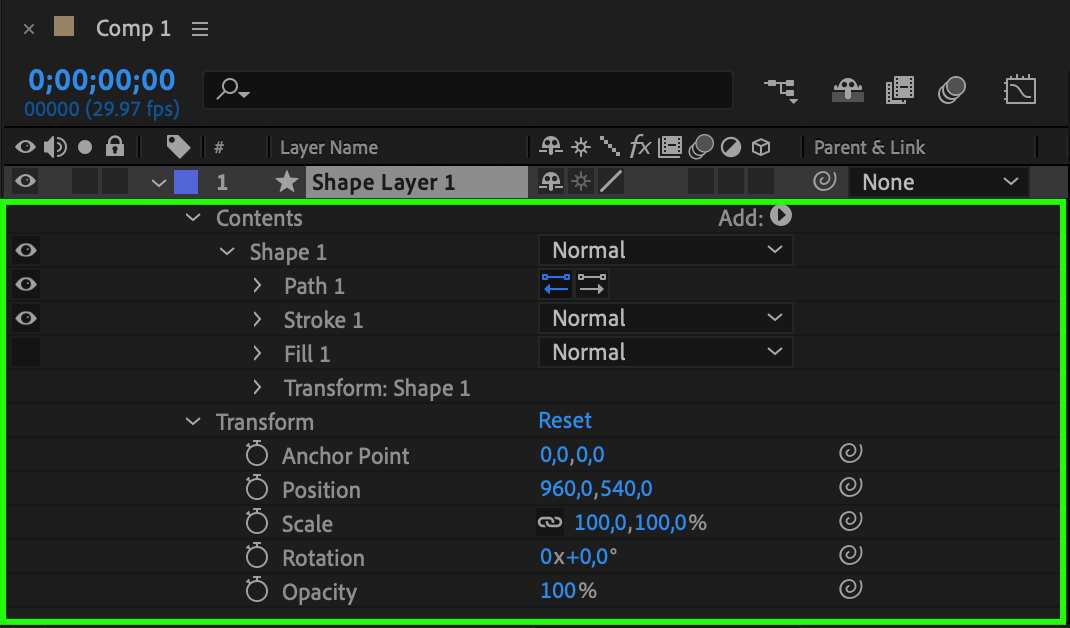The image size is (1070, 628).
Task: Enable Motion Blur for the composition
Action: tap(951, 91)
